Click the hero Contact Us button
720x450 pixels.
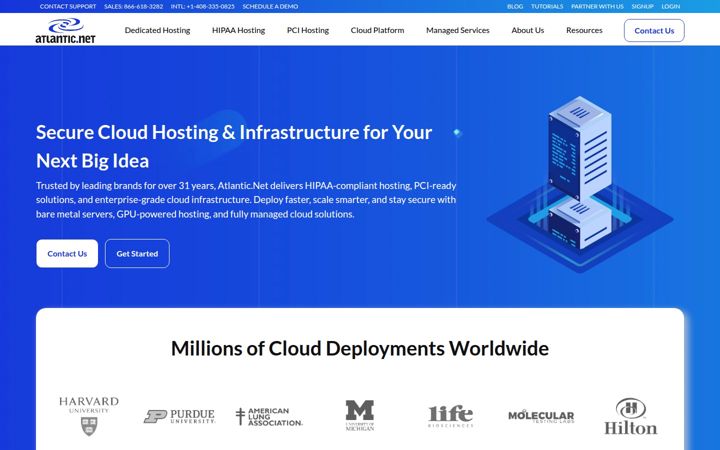click(67, 253)
